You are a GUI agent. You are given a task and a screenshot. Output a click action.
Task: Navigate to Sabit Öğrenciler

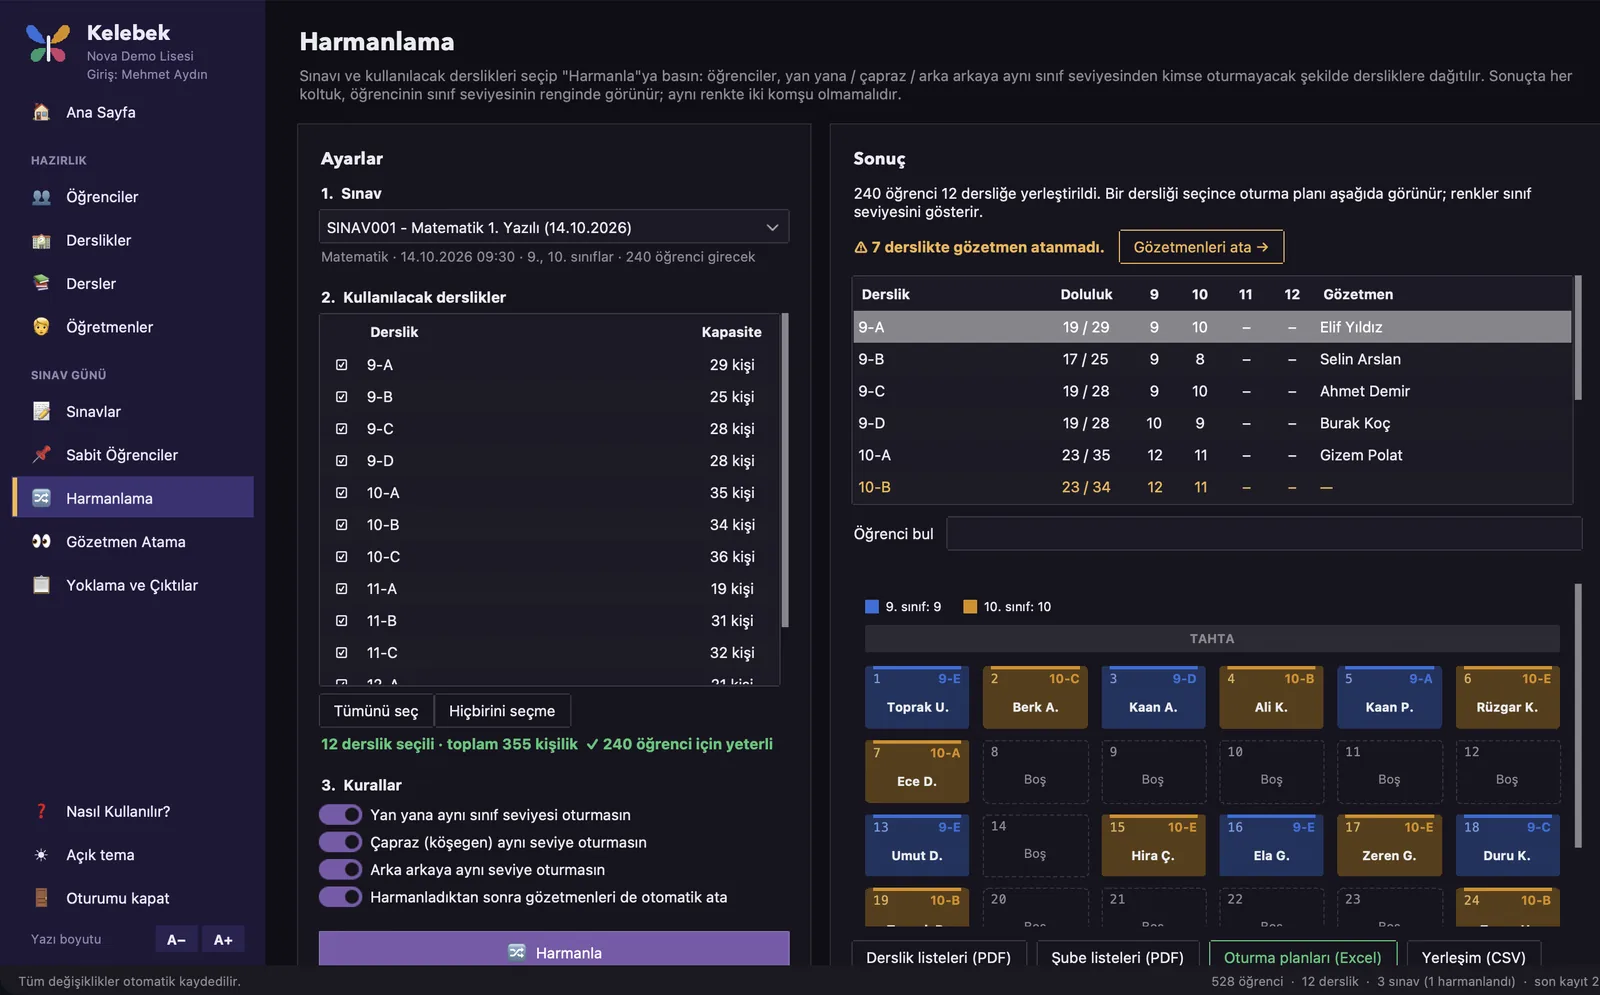point(133,455)
